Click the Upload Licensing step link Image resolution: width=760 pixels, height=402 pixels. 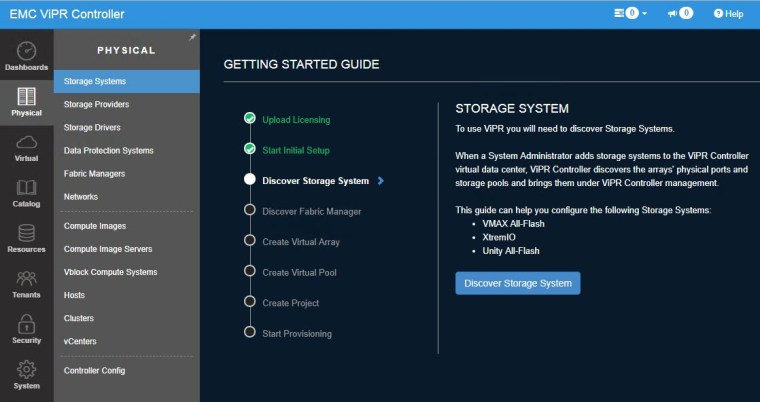296,120
